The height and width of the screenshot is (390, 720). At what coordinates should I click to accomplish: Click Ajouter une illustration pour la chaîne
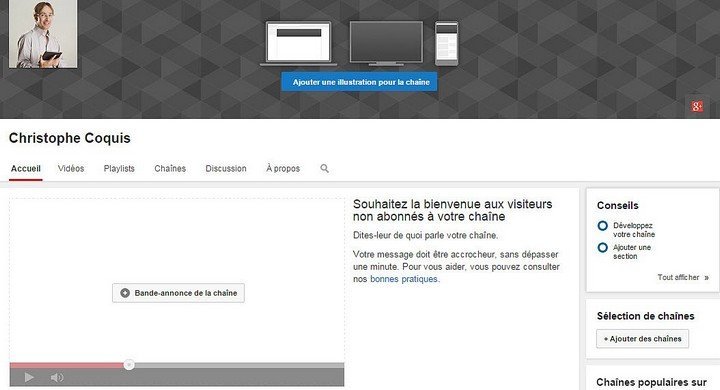(359, 82)
